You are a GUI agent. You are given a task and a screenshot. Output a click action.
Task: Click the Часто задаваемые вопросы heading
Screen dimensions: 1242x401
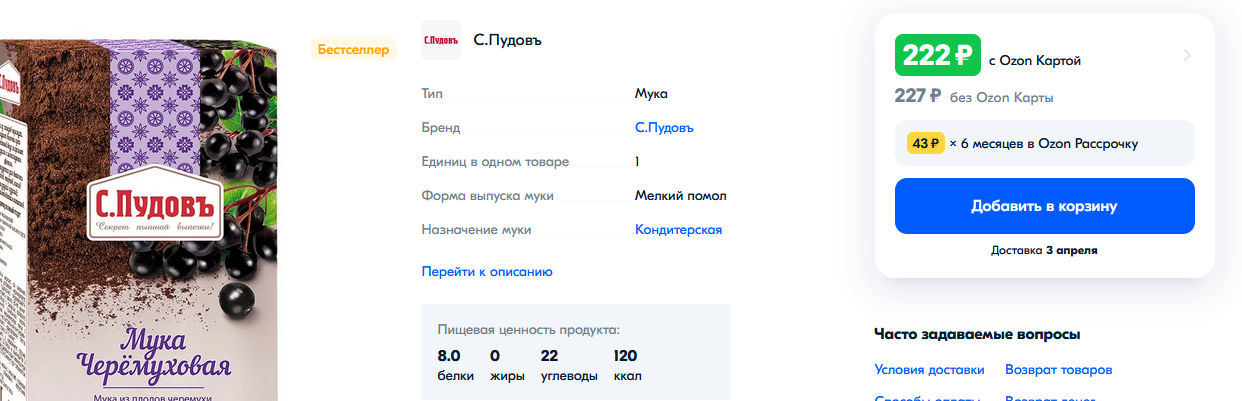[976, 334]
